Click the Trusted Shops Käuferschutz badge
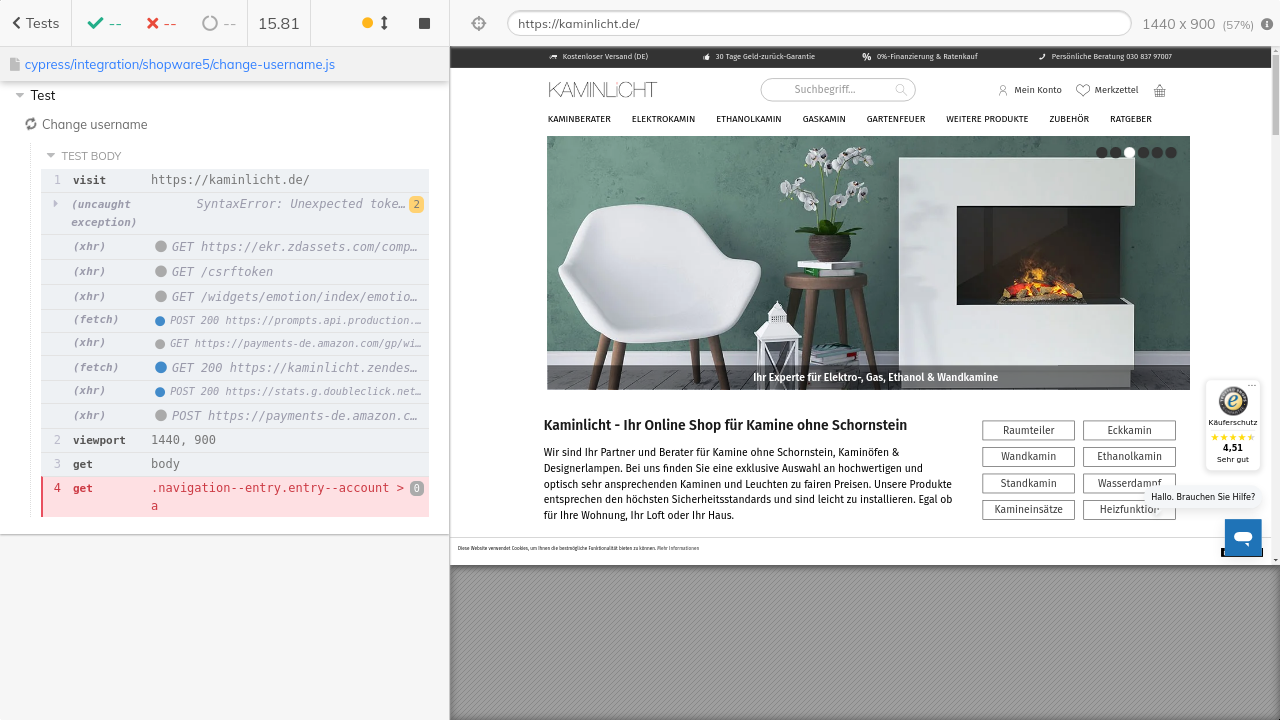 click(x=1232, y=425)
